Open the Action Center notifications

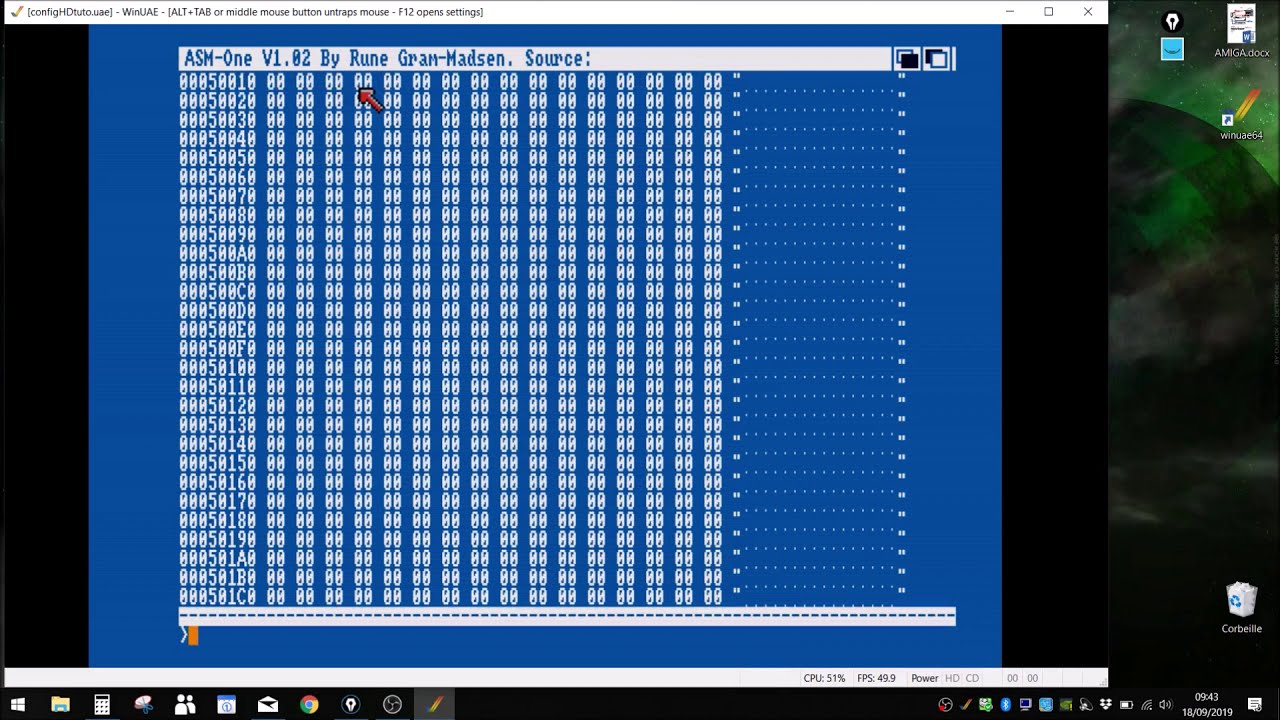pyautogui.click(x=1255, y=705)
